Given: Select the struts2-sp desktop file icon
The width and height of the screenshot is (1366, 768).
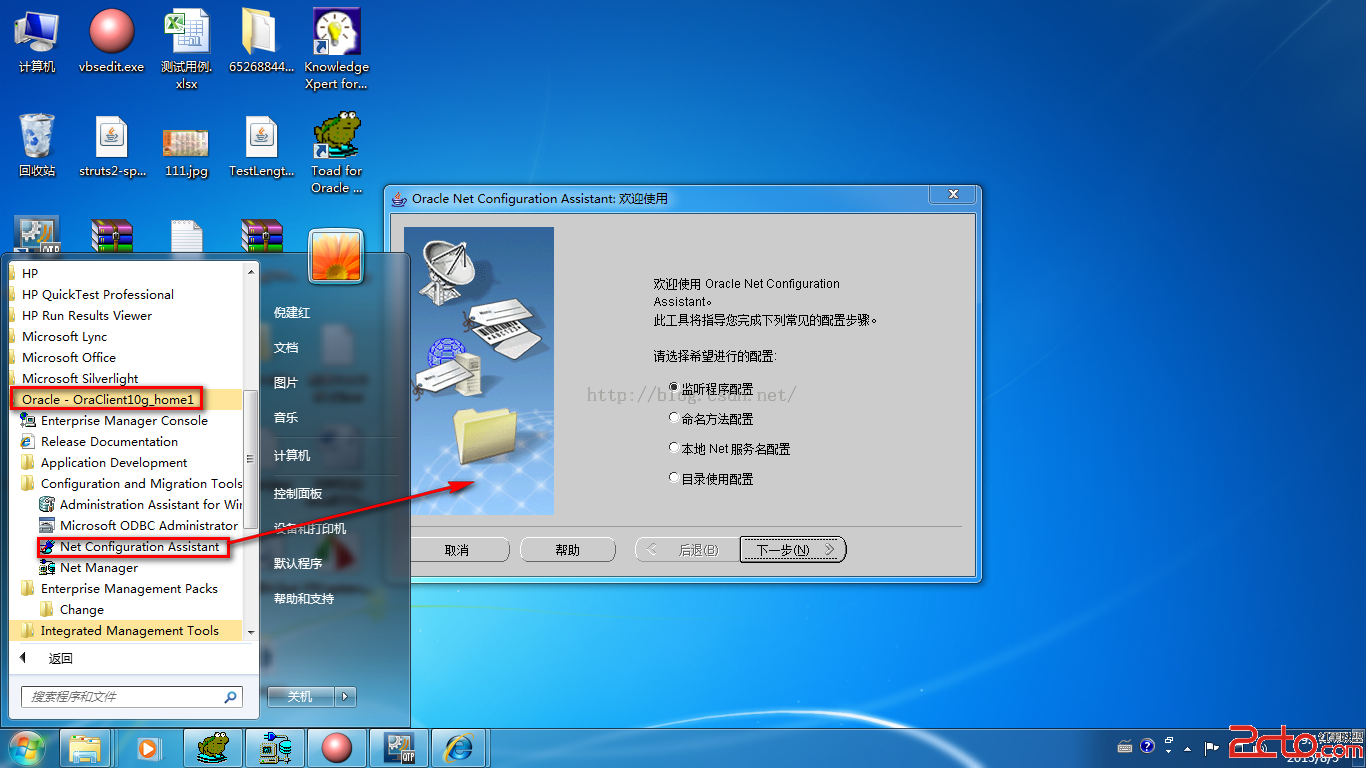Looking at the screenshot, I should [112, 146].
